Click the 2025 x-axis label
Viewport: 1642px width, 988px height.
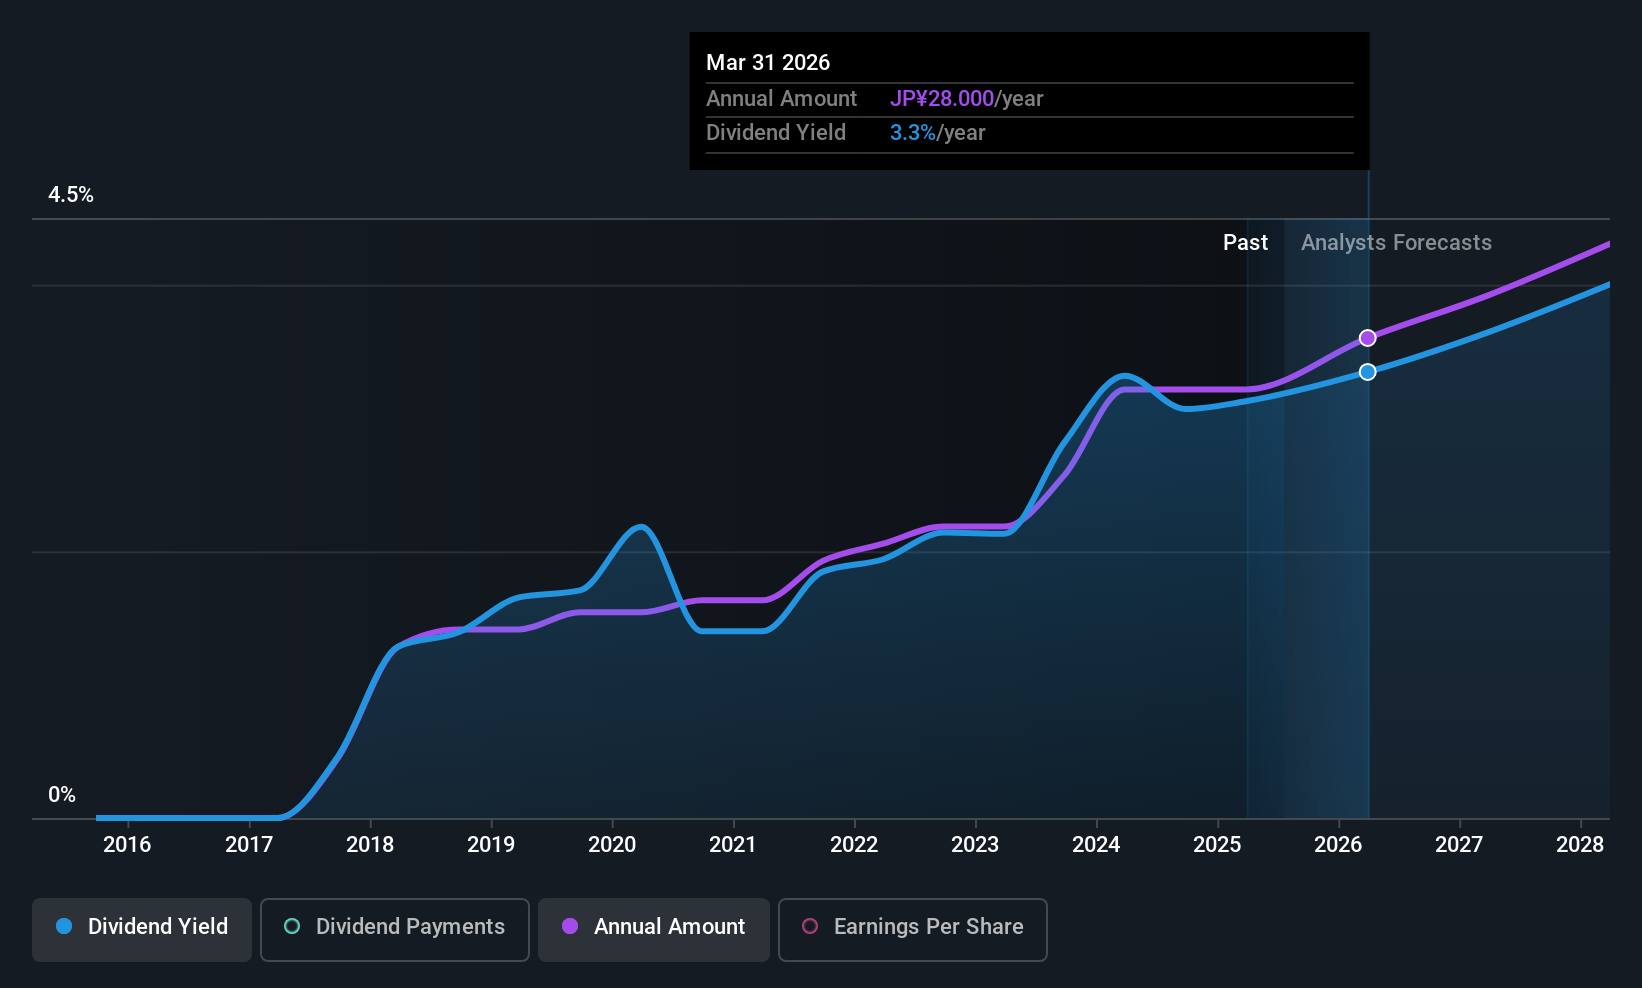[x=1217, y=845]
